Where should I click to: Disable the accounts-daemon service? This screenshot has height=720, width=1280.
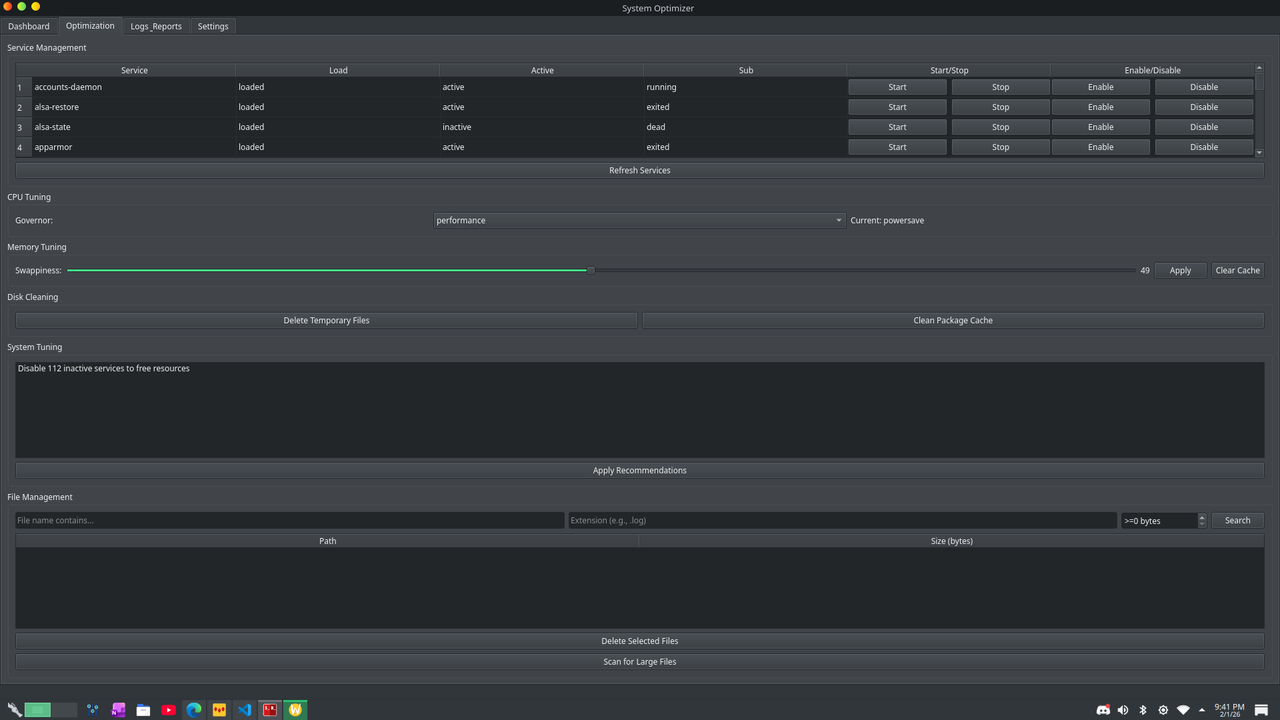[1204, 87]
